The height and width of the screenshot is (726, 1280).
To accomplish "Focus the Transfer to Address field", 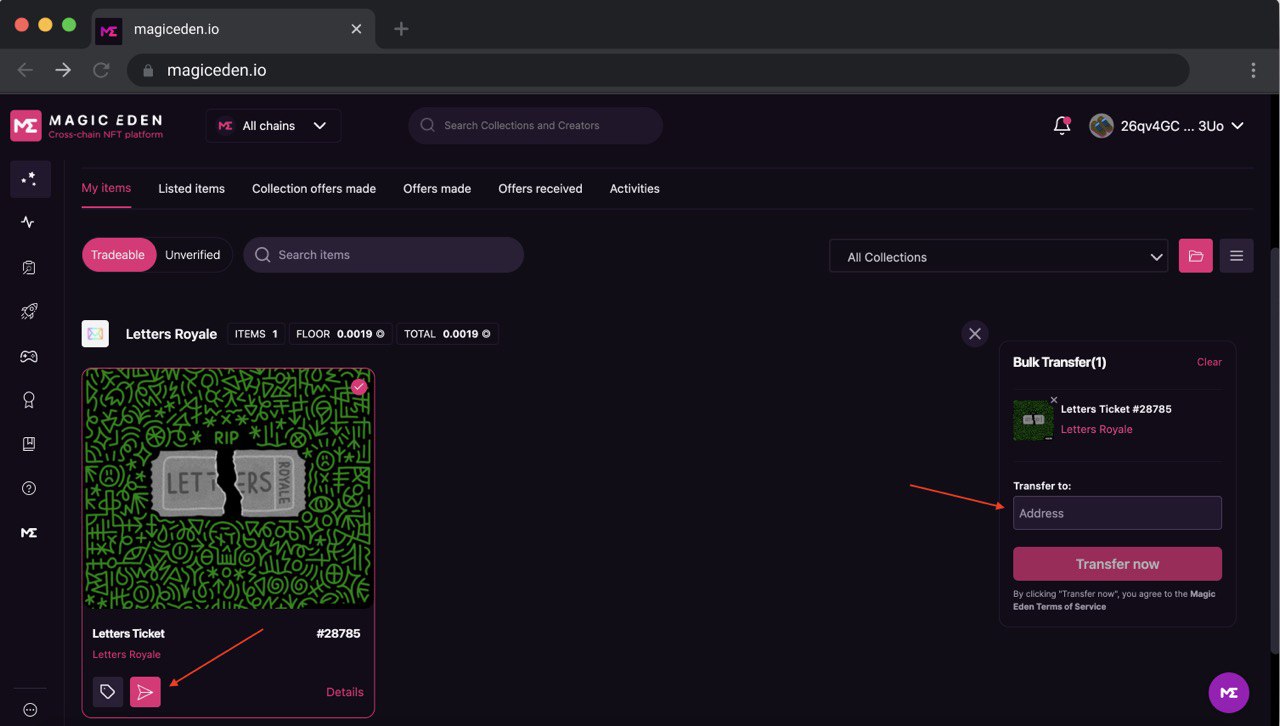I will pos(1117,513).
